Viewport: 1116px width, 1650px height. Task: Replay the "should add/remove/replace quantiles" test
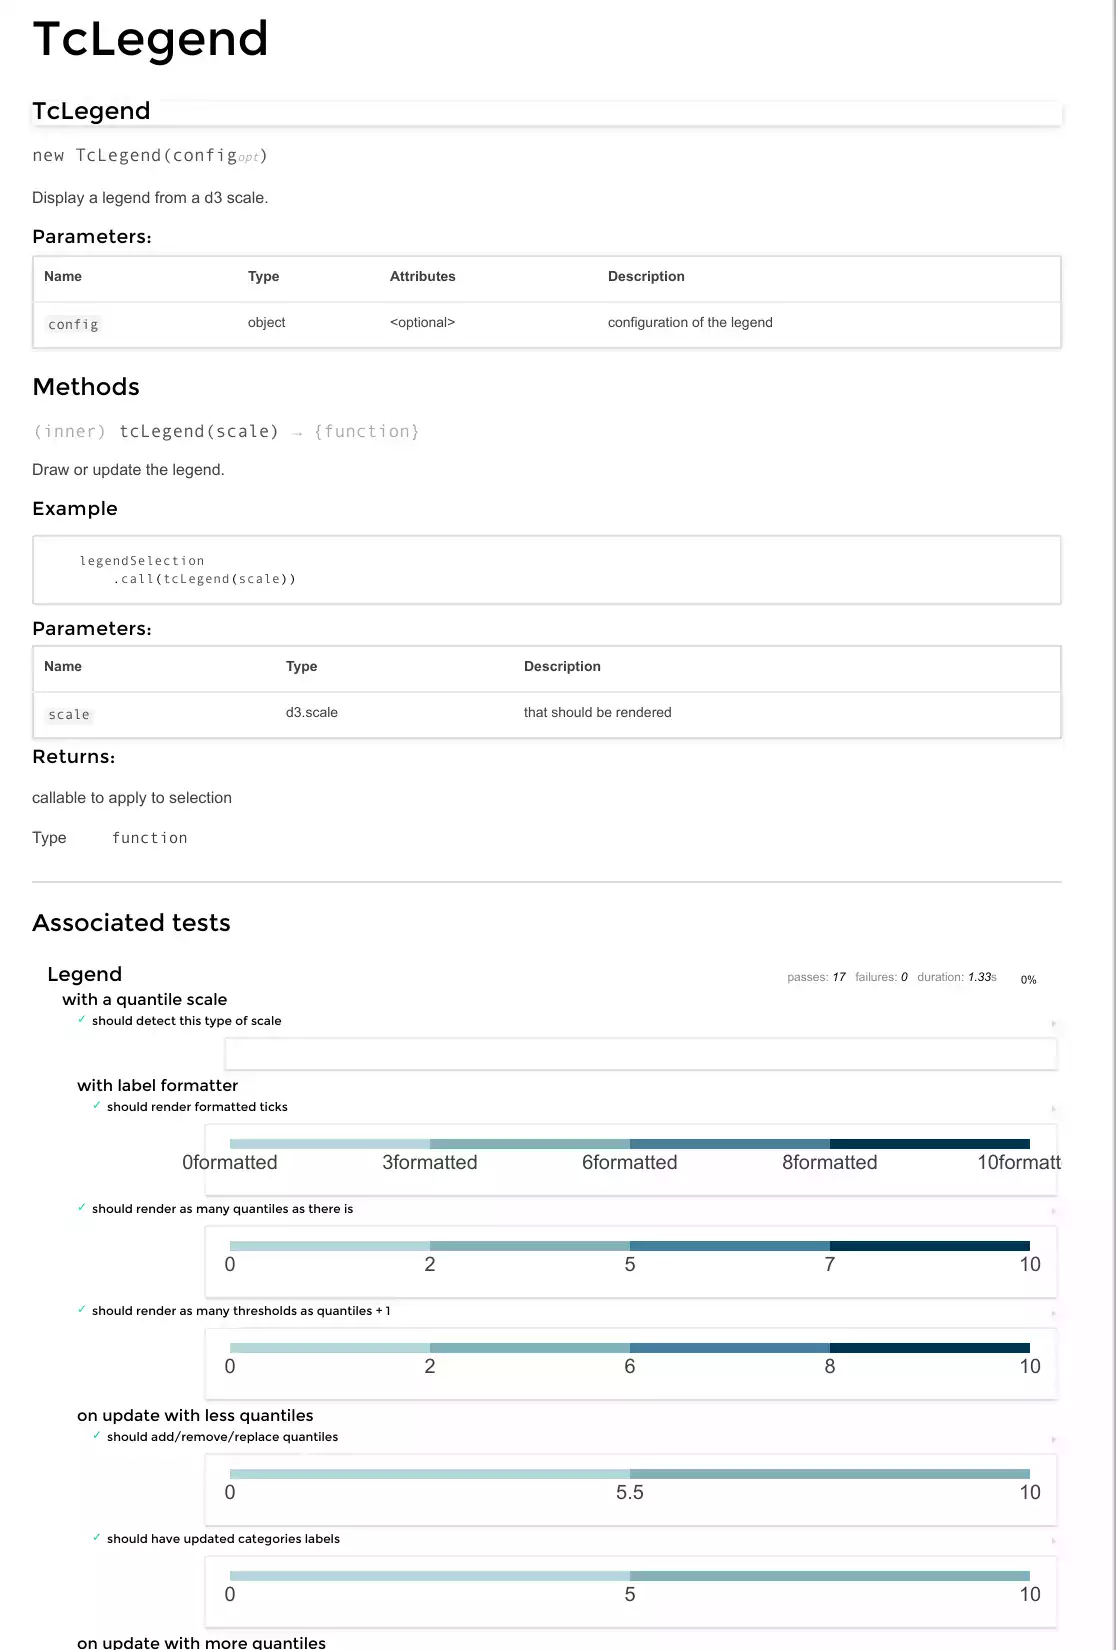pos(1053,1439)
